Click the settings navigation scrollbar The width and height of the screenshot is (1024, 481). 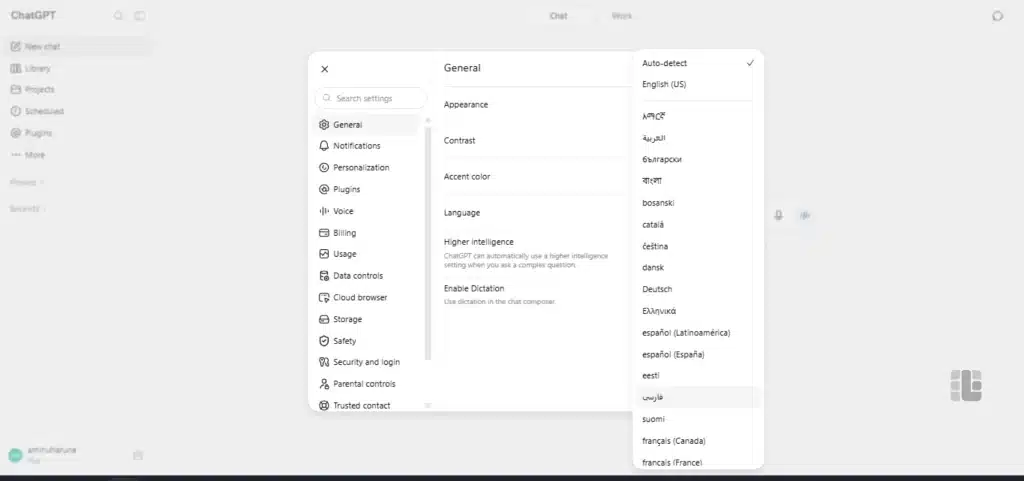coord(428,241)
